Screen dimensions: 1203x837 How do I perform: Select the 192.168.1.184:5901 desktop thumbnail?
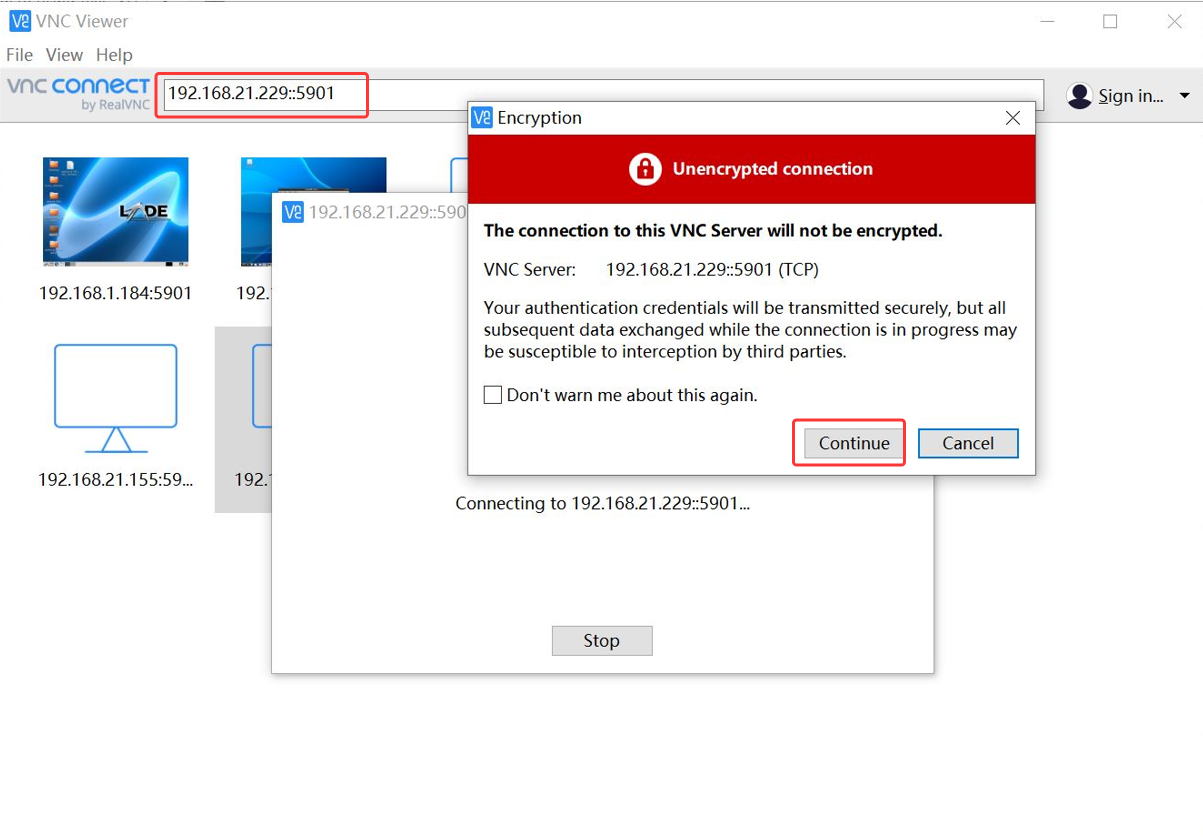click(115, 212)
